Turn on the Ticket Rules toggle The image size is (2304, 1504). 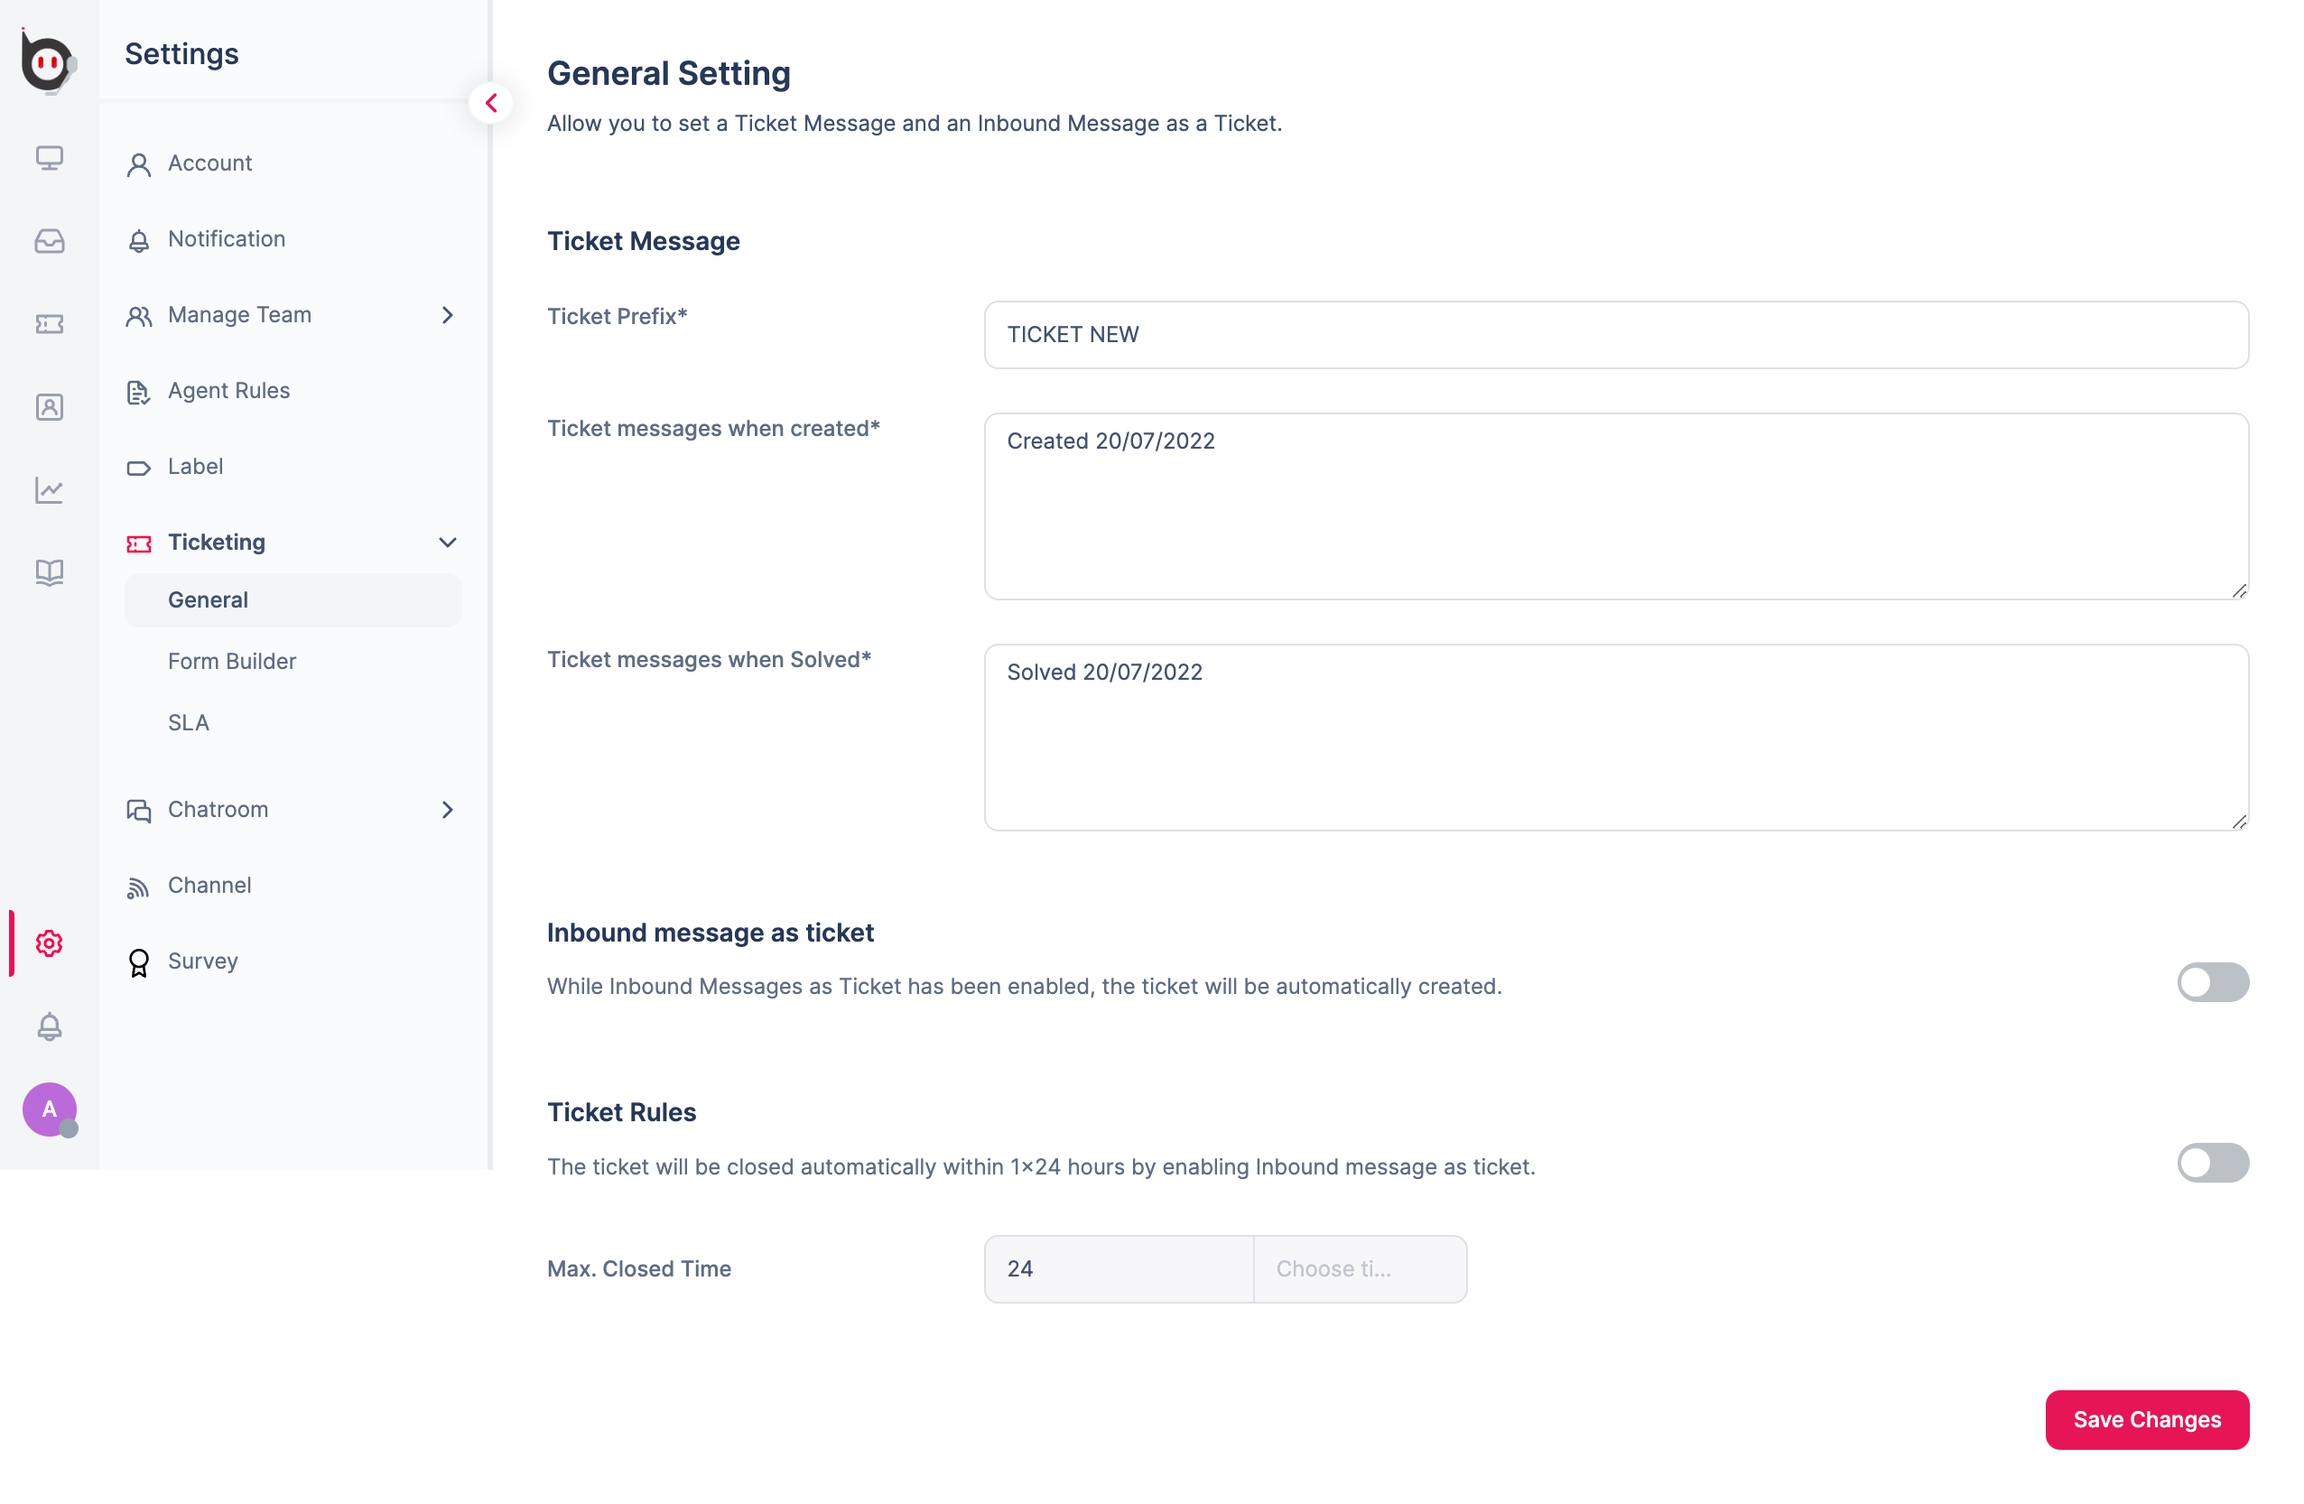pyautogui.click(x=2212, y=1163)
